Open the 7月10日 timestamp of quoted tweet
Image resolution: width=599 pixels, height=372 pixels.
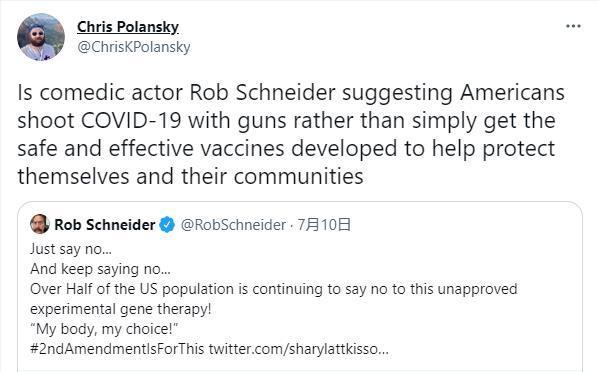[324, 225]
